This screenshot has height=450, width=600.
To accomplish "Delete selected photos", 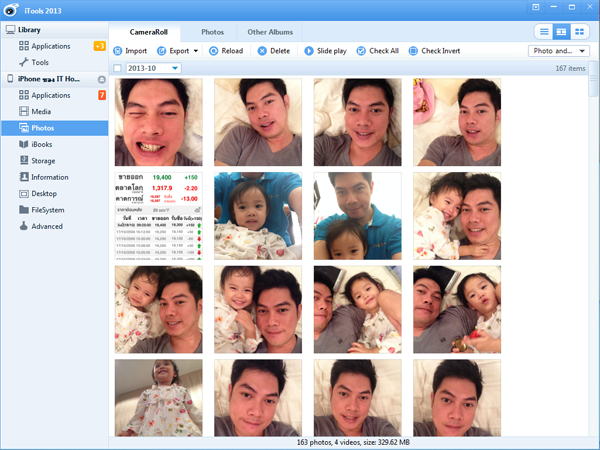I will point(273,50).
